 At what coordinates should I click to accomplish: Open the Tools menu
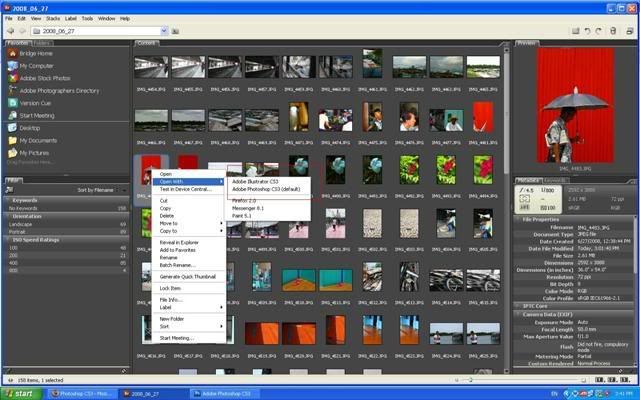coord(87,19)
